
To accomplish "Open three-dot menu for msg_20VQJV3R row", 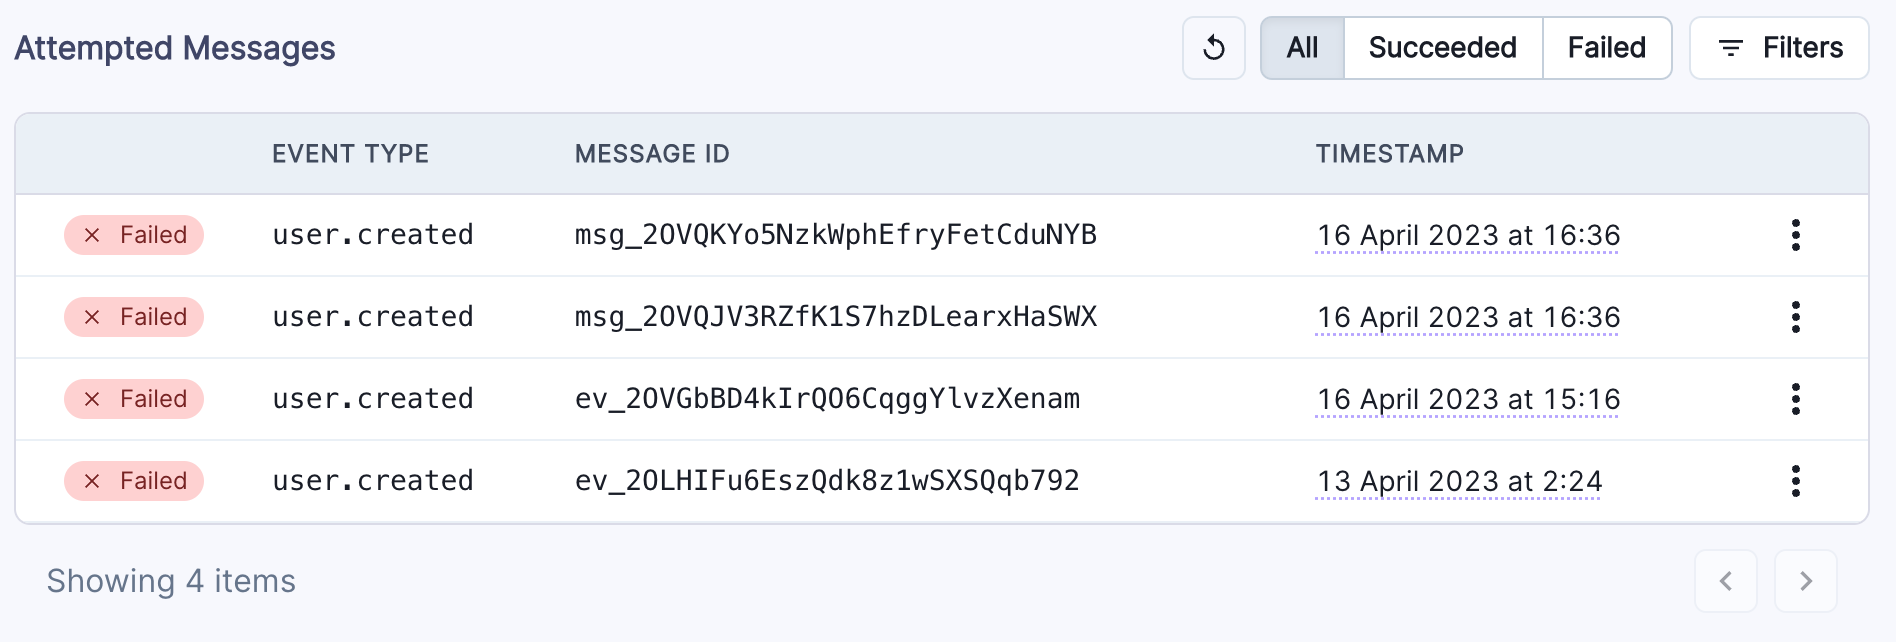I will 1796,317.
